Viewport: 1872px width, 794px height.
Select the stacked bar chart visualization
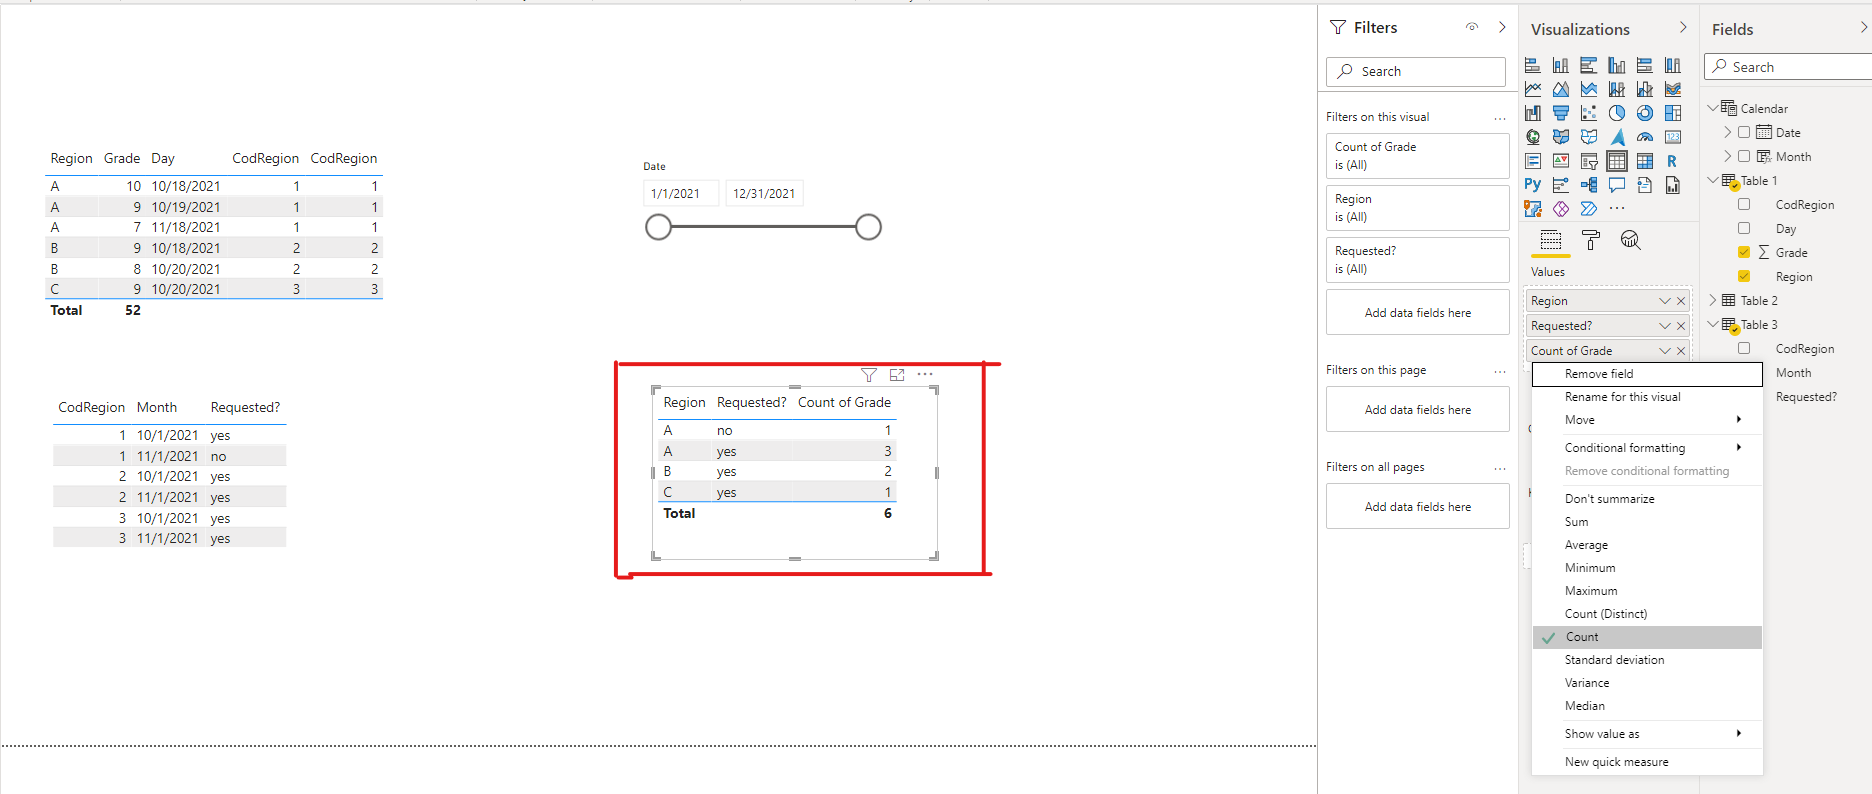1532,65
